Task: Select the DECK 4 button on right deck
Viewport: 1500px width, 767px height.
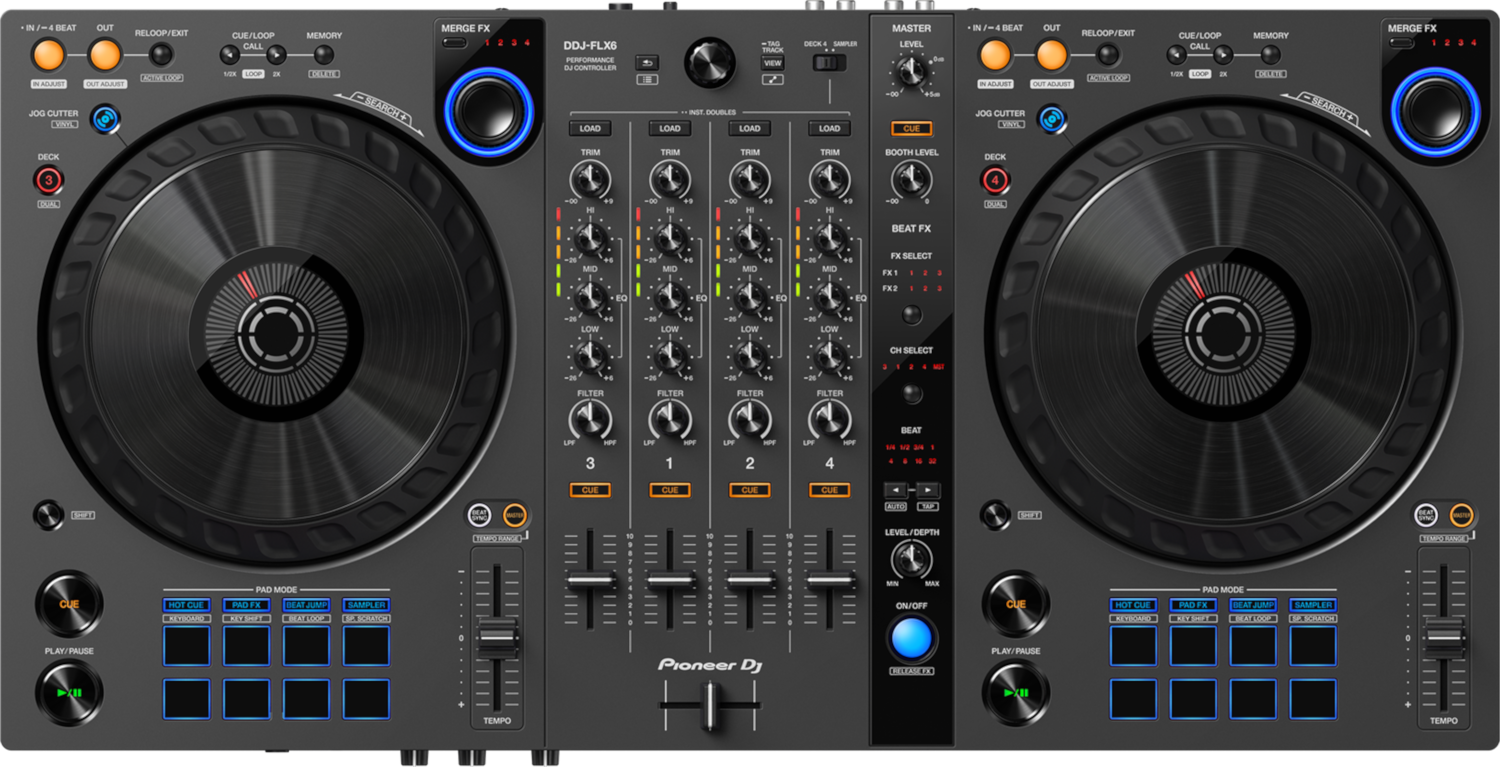Action: 995,181
